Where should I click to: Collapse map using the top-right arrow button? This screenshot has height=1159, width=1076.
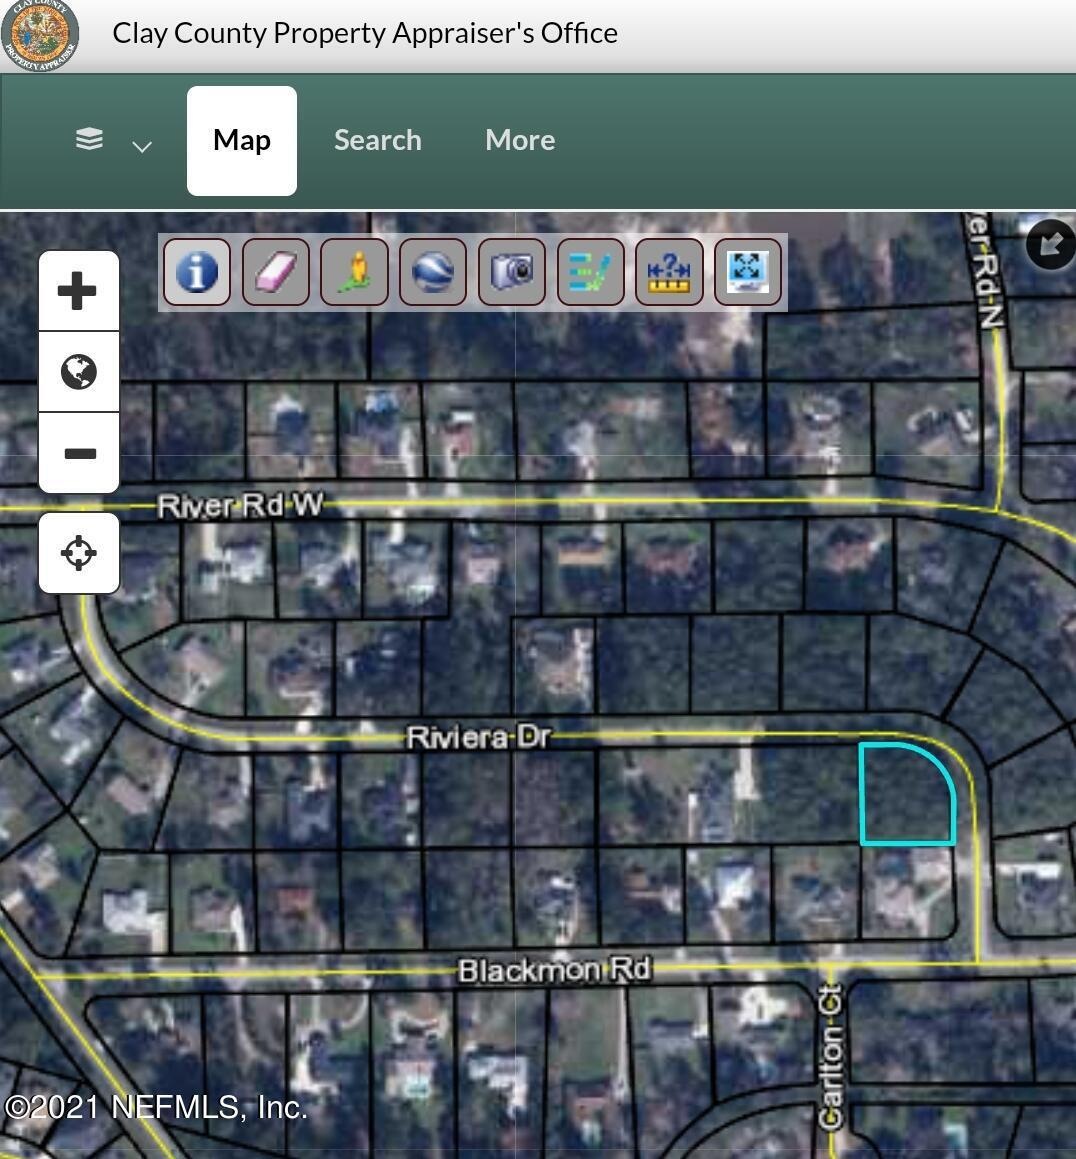[x=1050, y=244]
